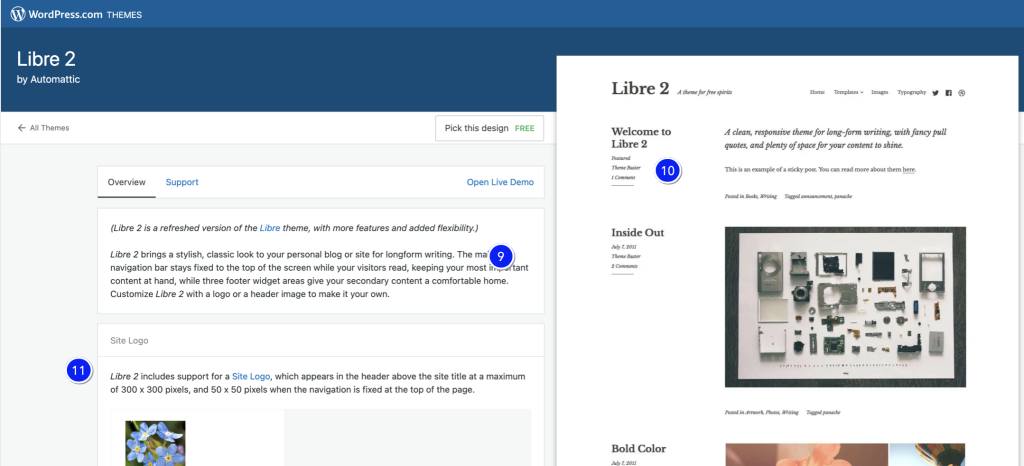Click the blue number 10 annotation badge
The height and width of the screenshot is (466, 1024).
coord(668,171)
